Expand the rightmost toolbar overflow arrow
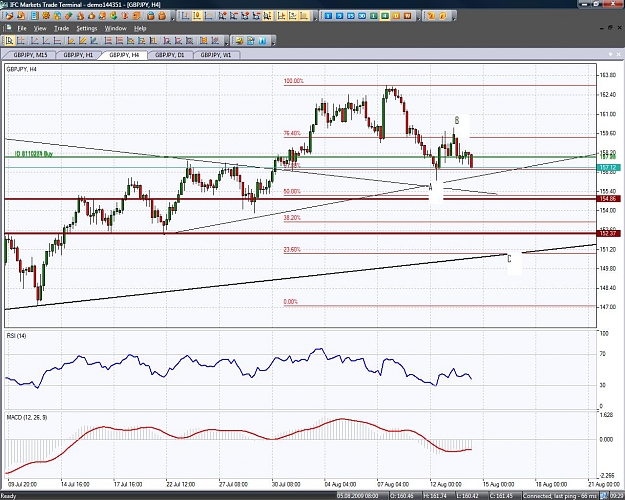This screenshot has height=500, width=625. point(454,18)
